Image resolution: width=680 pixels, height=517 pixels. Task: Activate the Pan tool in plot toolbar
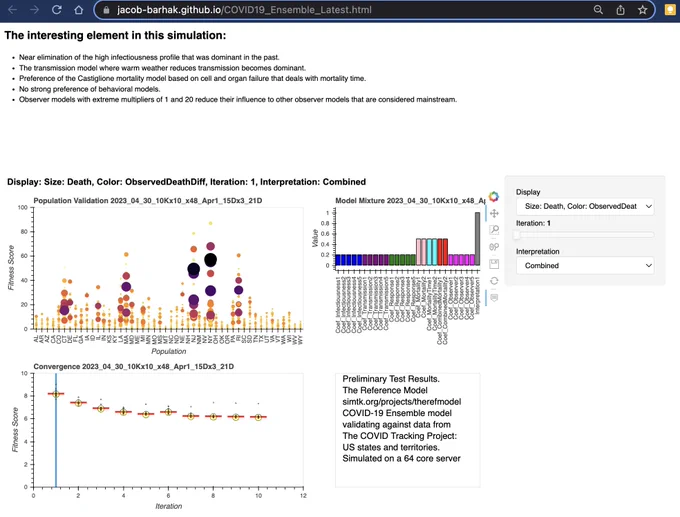(494, 213)
